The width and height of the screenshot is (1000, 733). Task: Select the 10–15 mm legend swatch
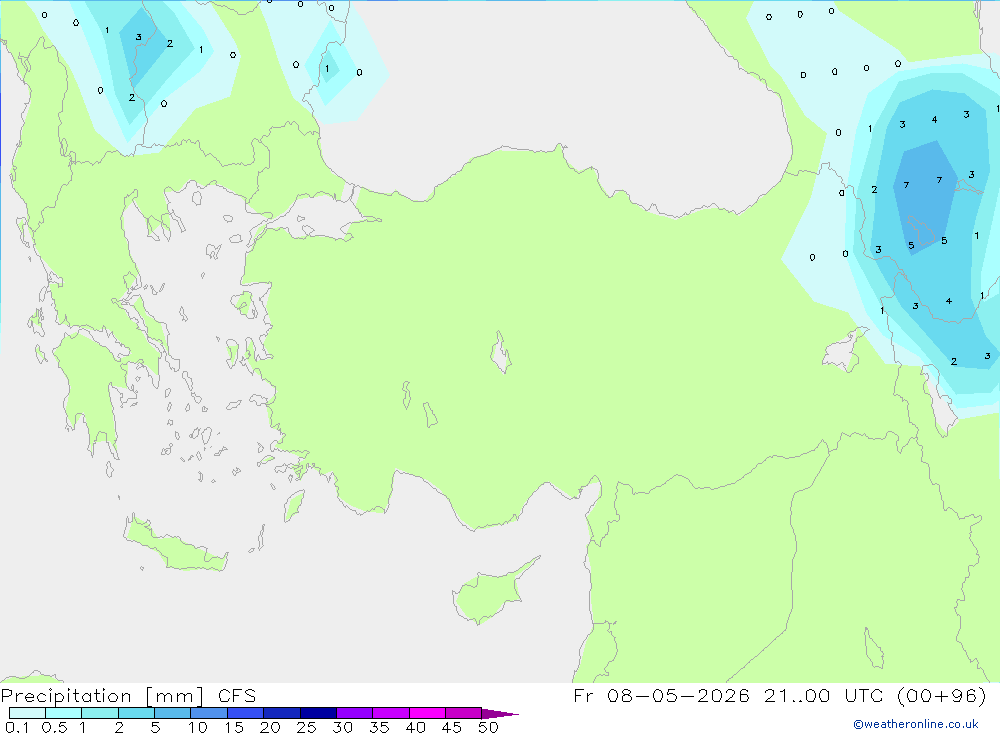click(209, 713)
